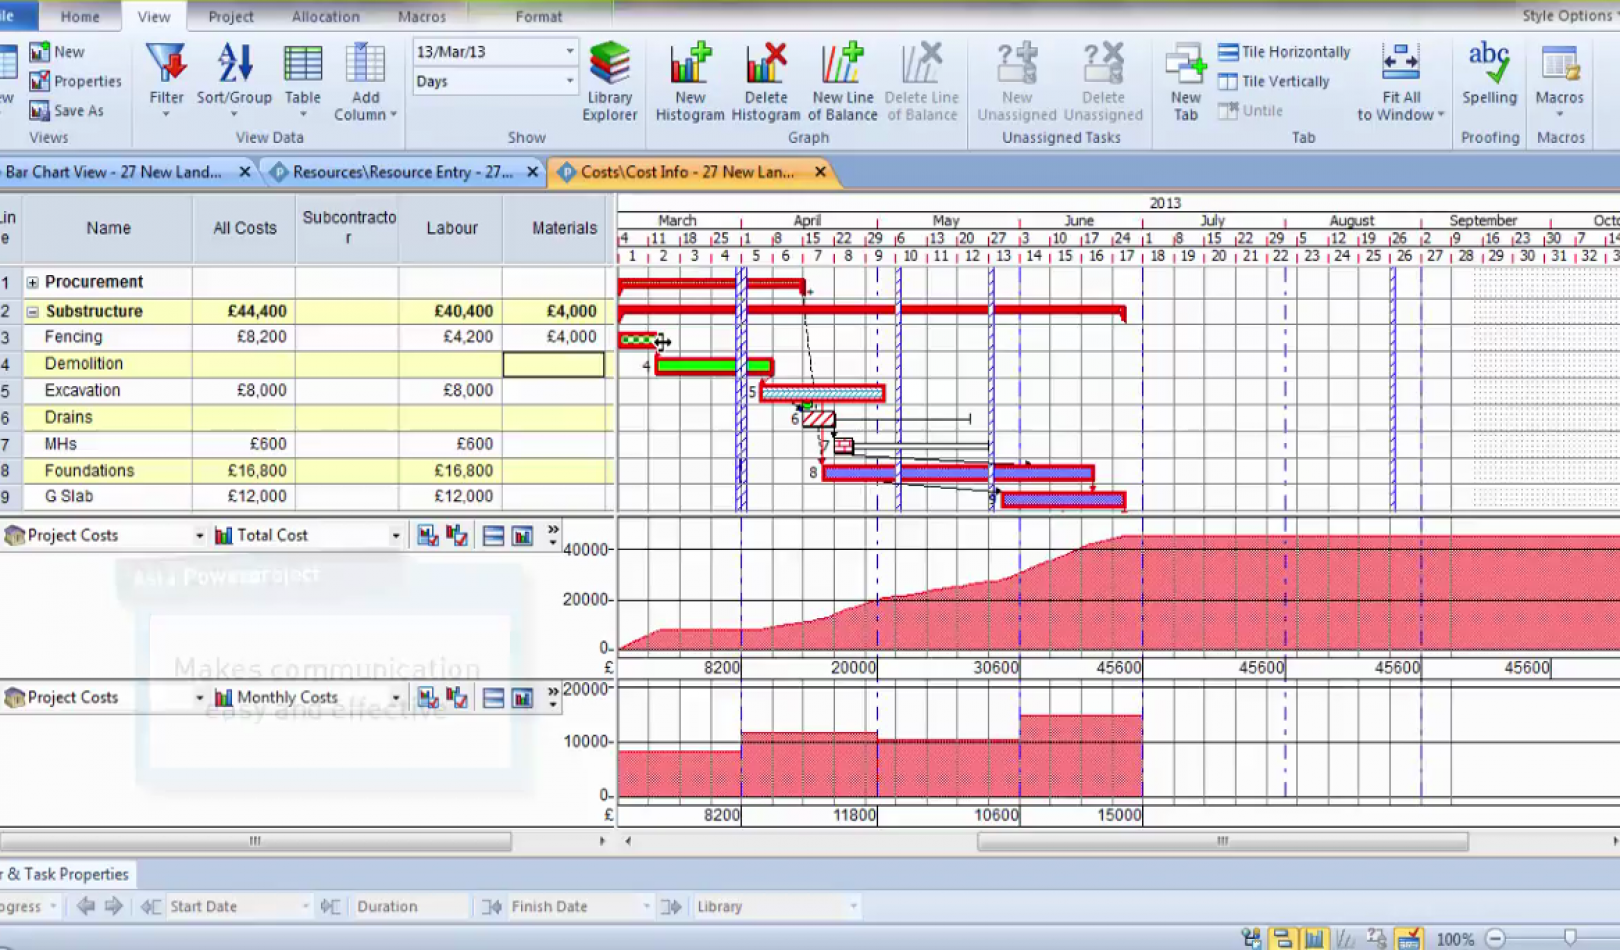Switch to the Allocation ribbon tab

click(x=325, y=17)
